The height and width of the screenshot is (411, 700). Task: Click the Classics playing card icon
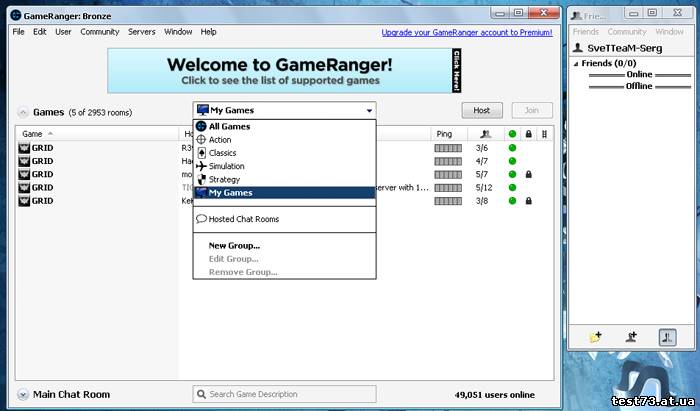(x=201, y=153)
